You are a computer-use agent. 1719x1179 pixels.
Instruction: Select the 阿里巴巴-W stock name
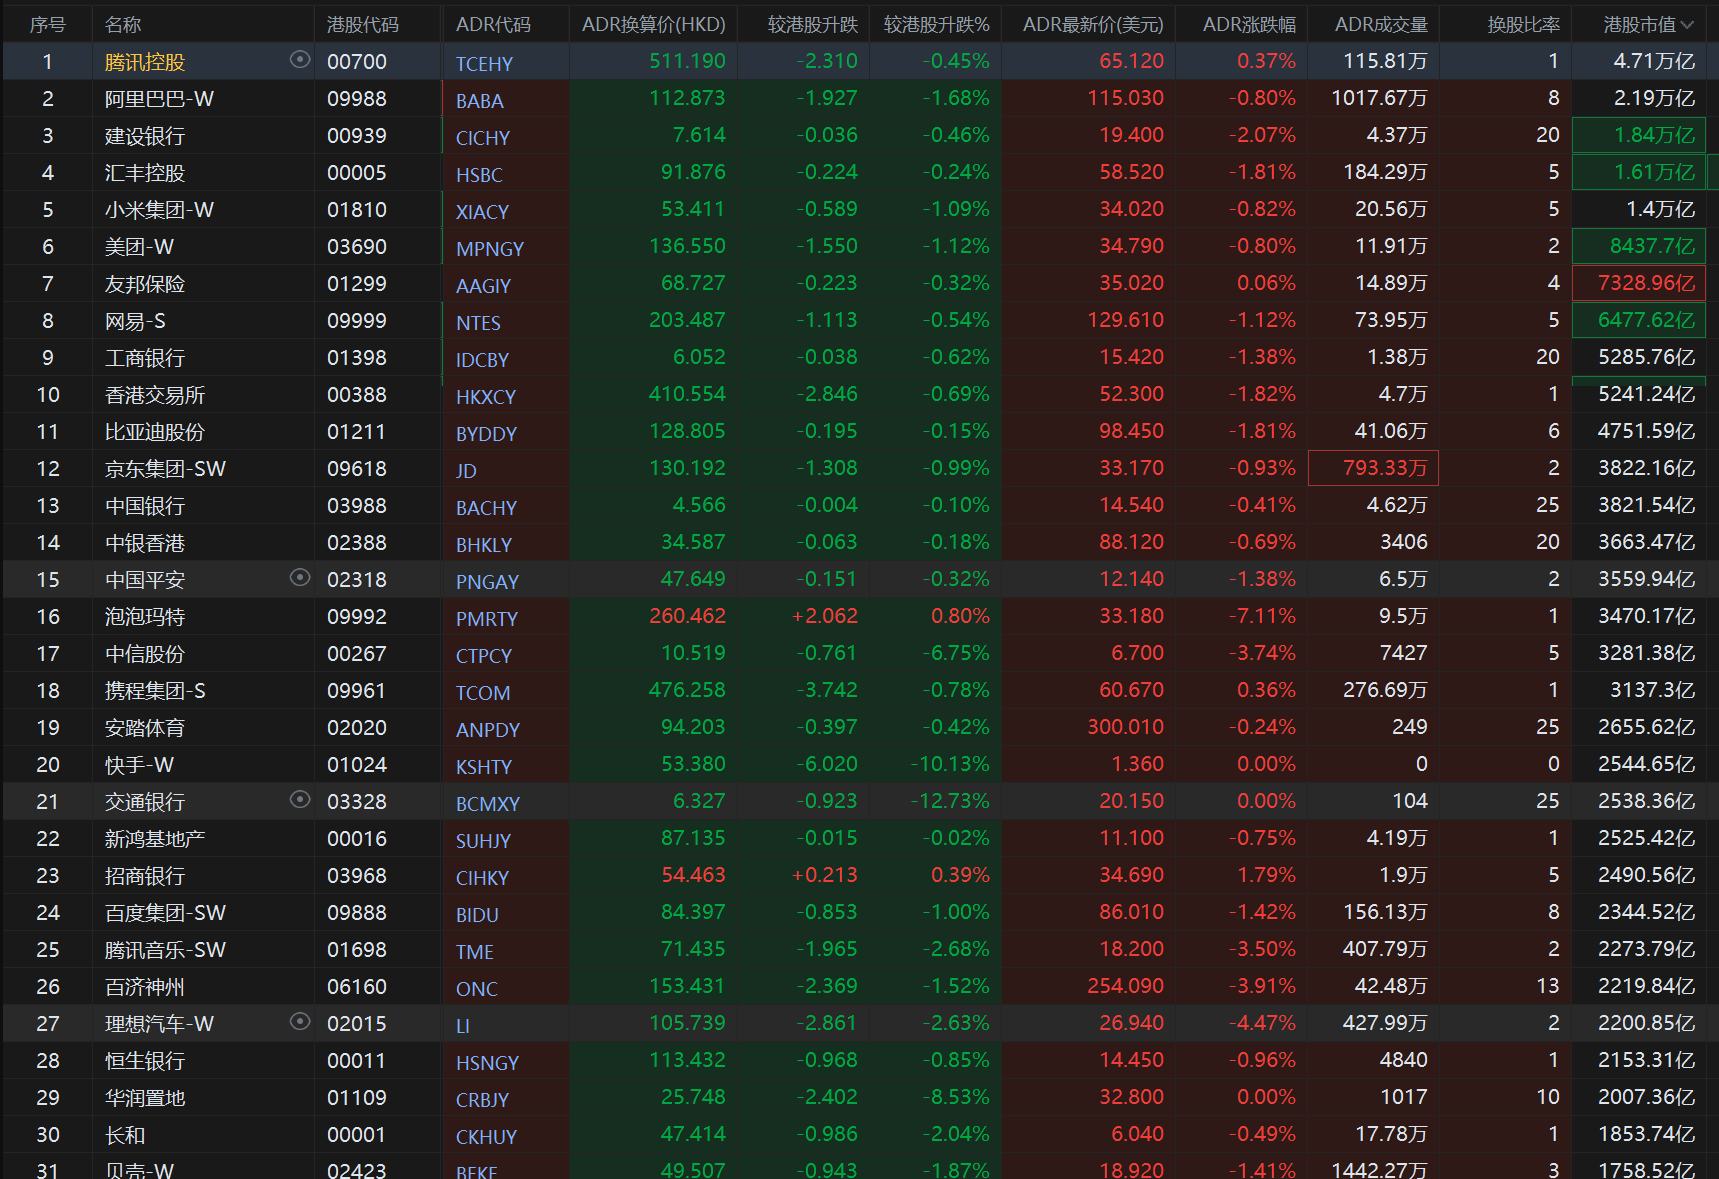159,99
